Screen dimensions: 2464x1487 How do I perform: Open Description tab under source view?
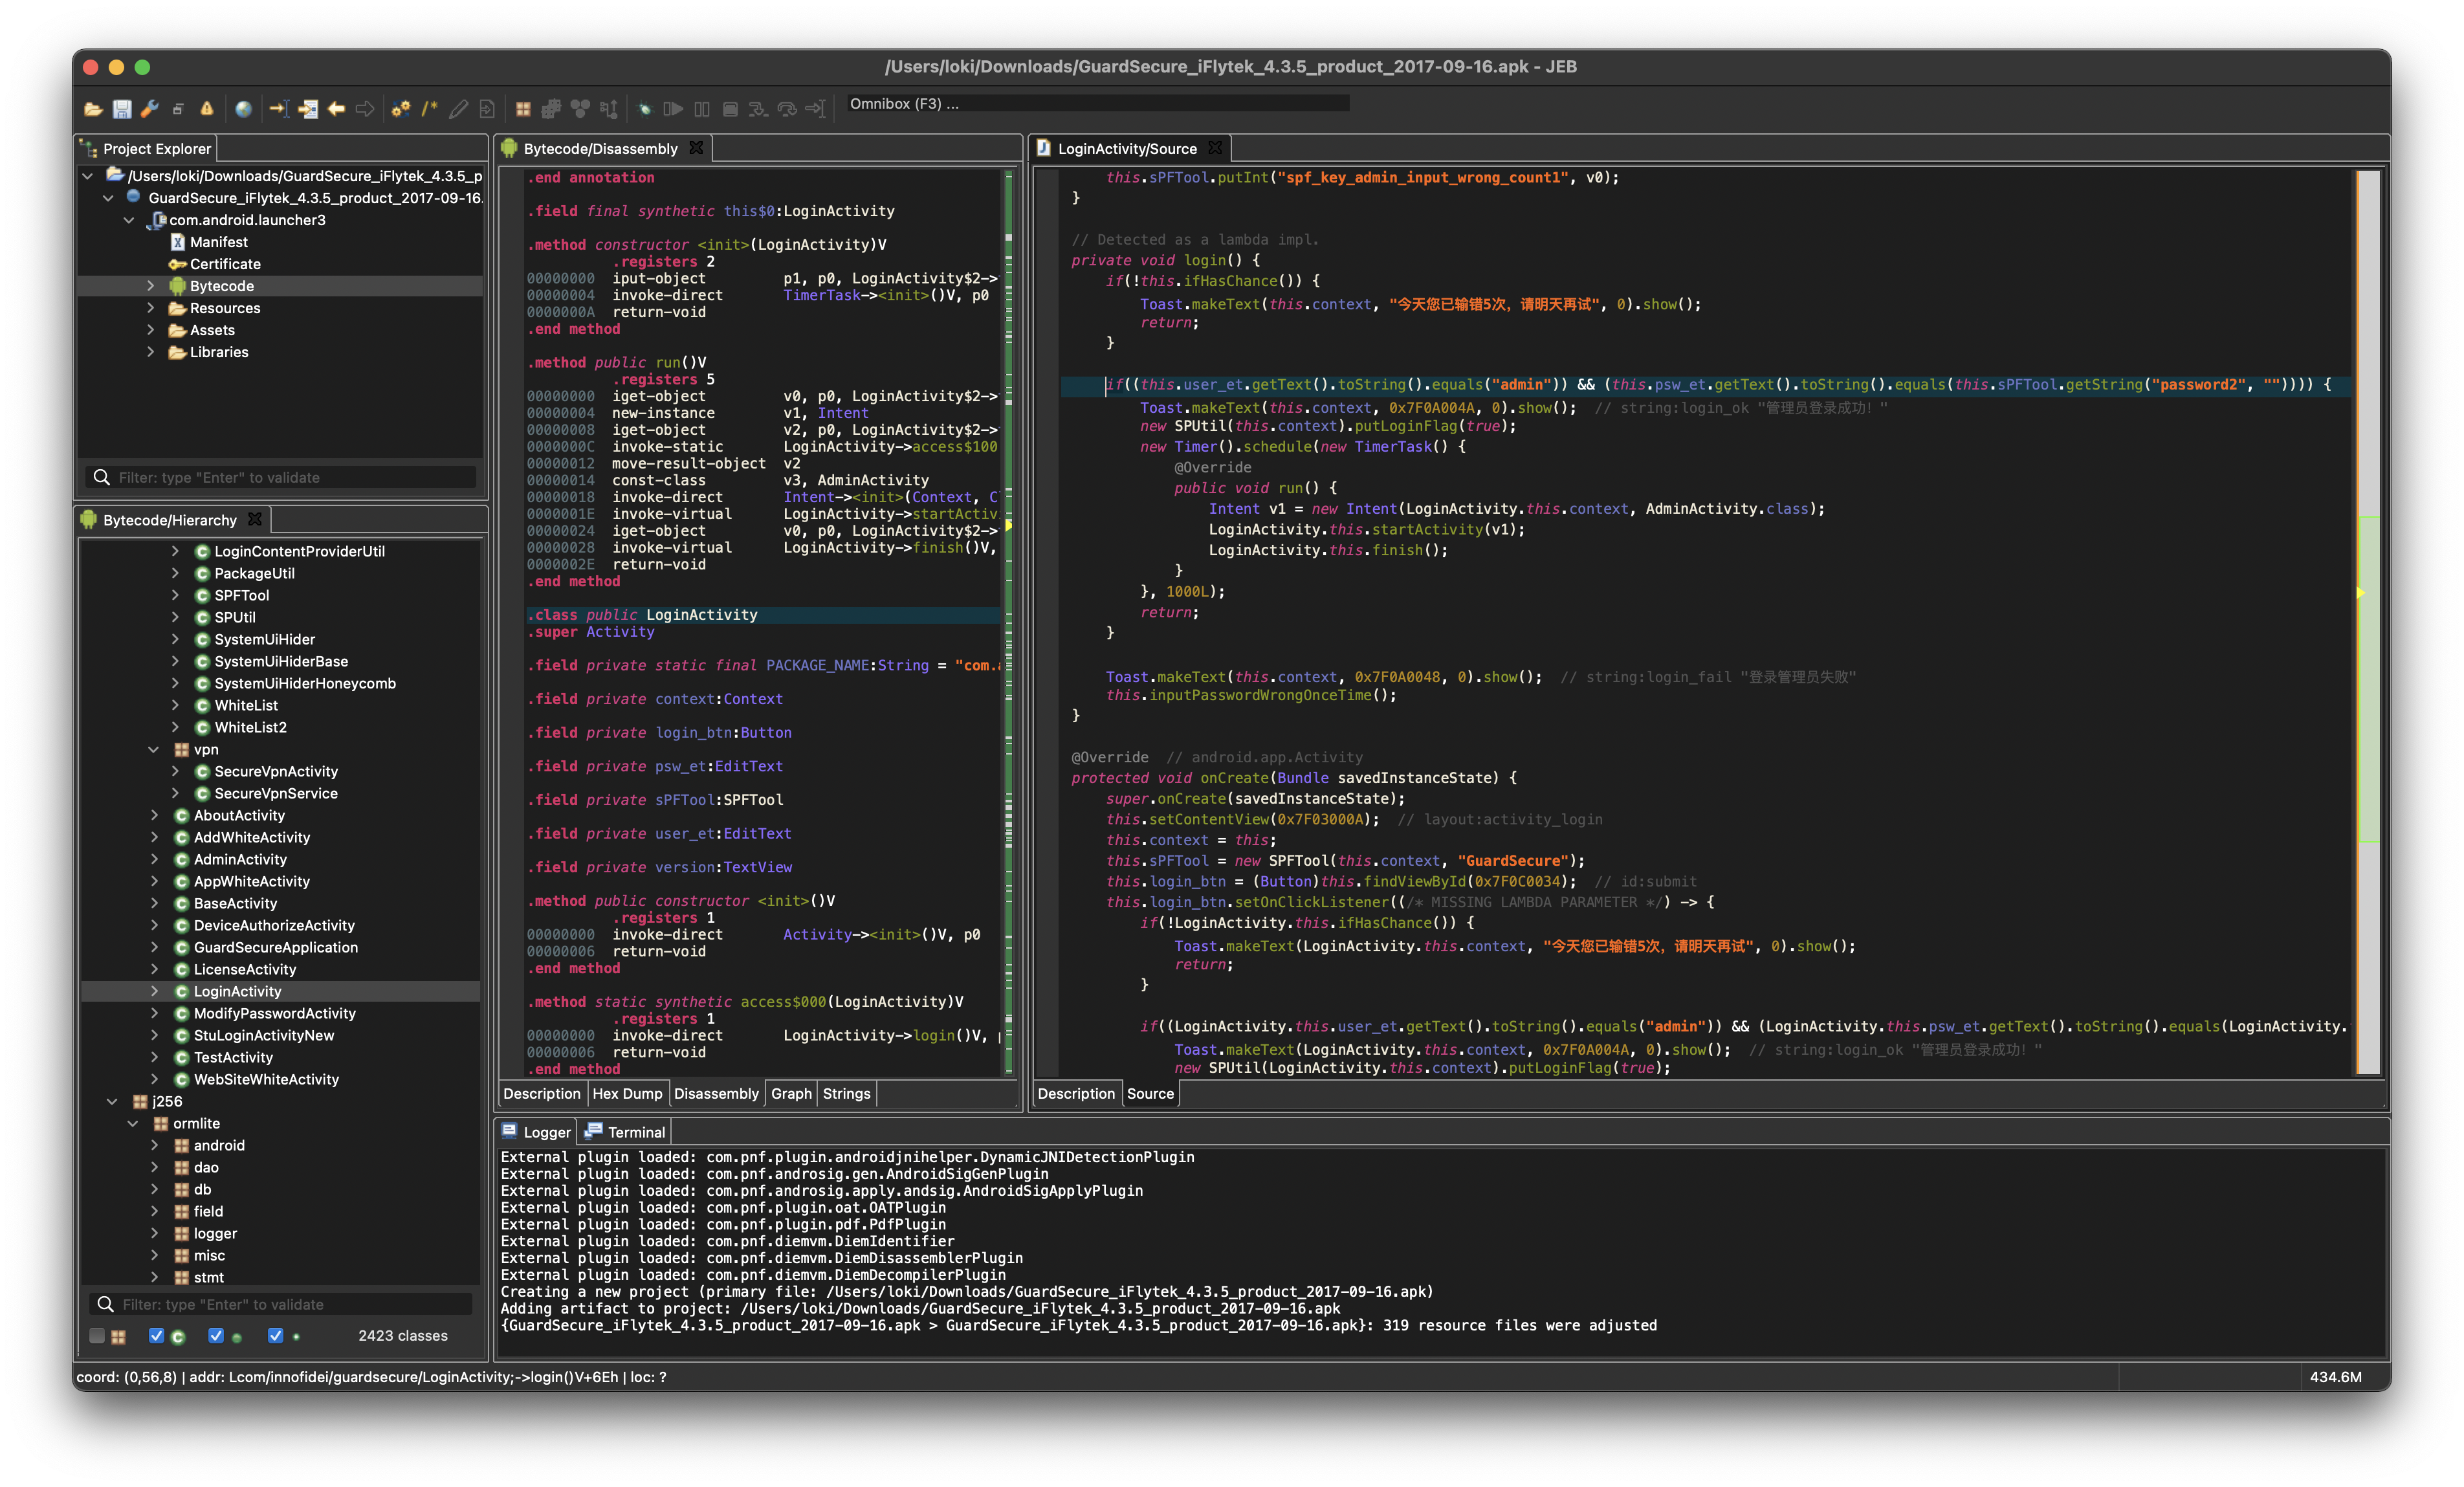pyautogui.click(x=1076, y=1093)
